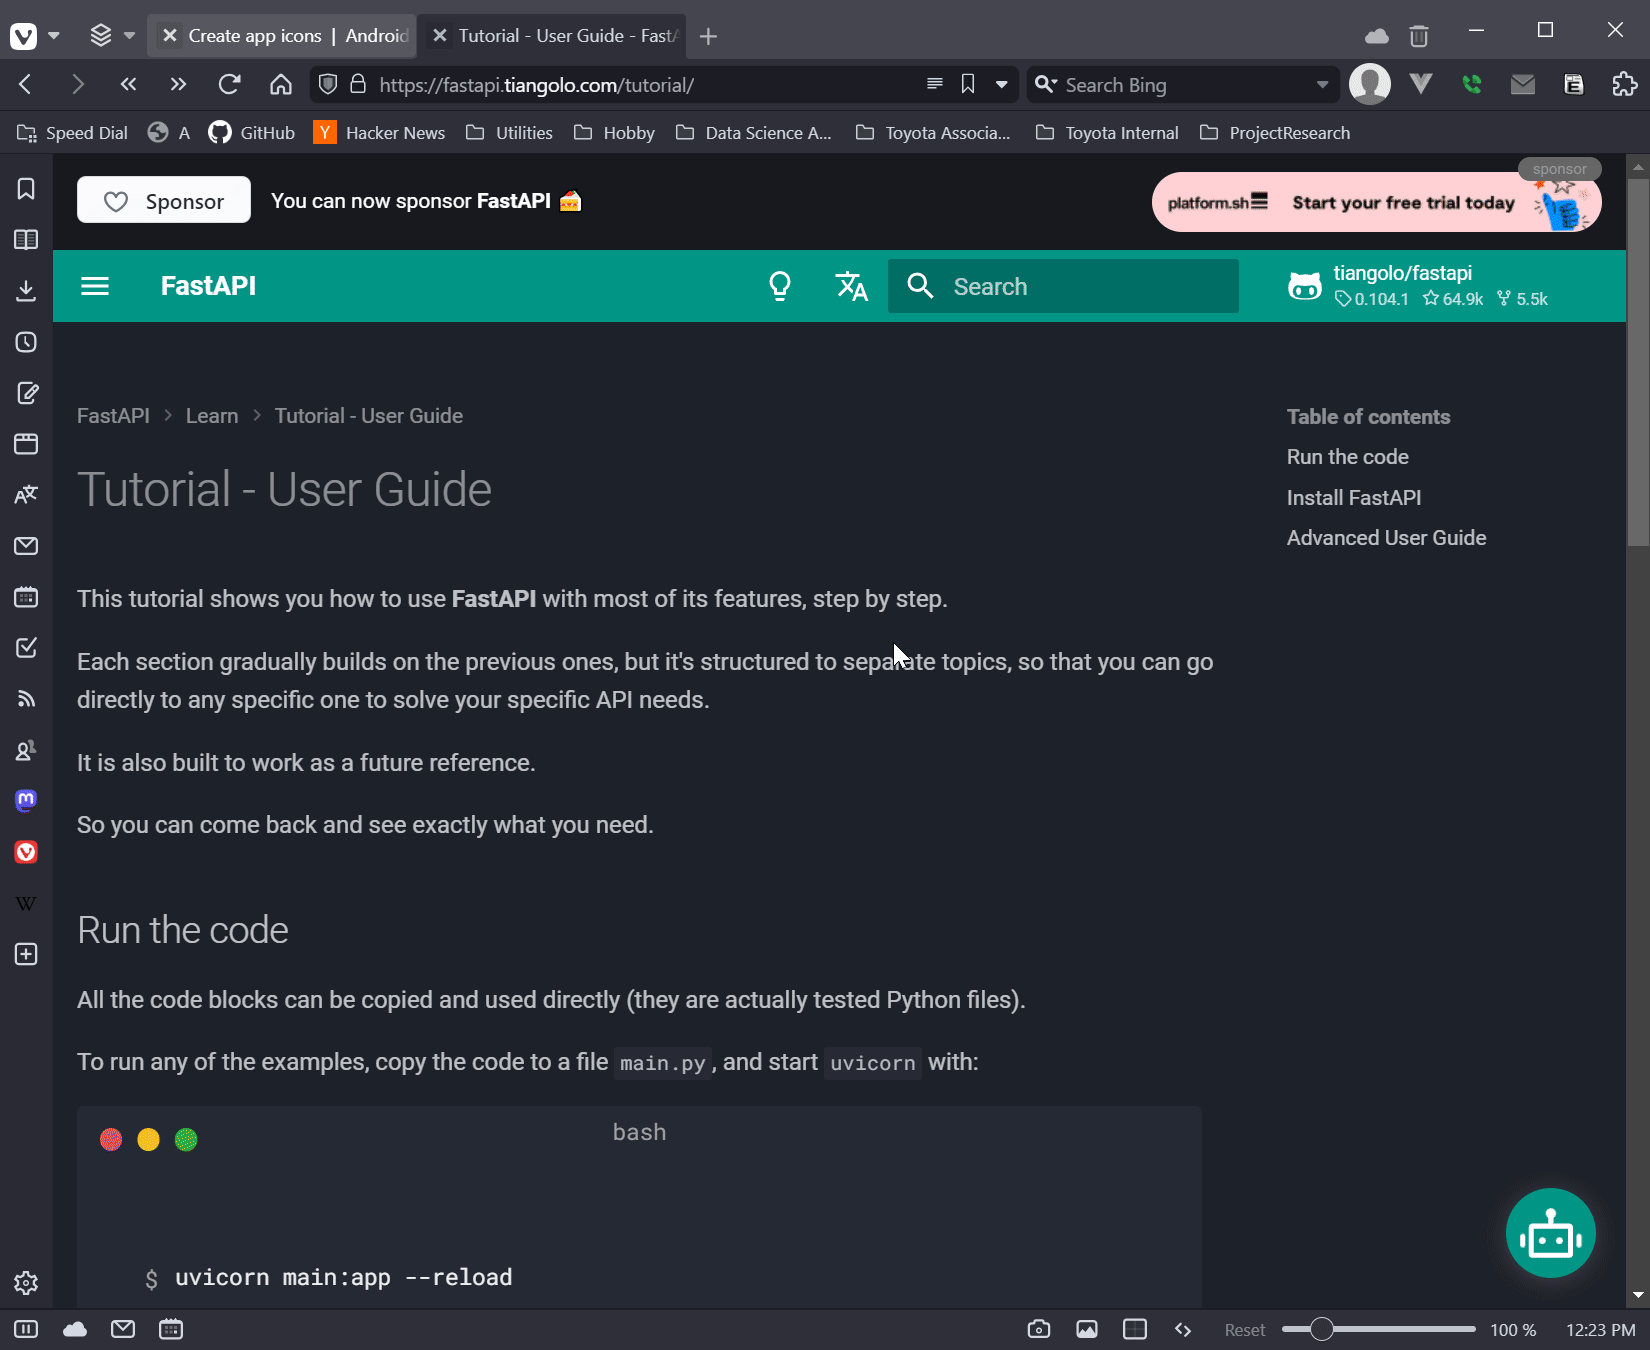Reset the page zoom

point(1245,1330)
